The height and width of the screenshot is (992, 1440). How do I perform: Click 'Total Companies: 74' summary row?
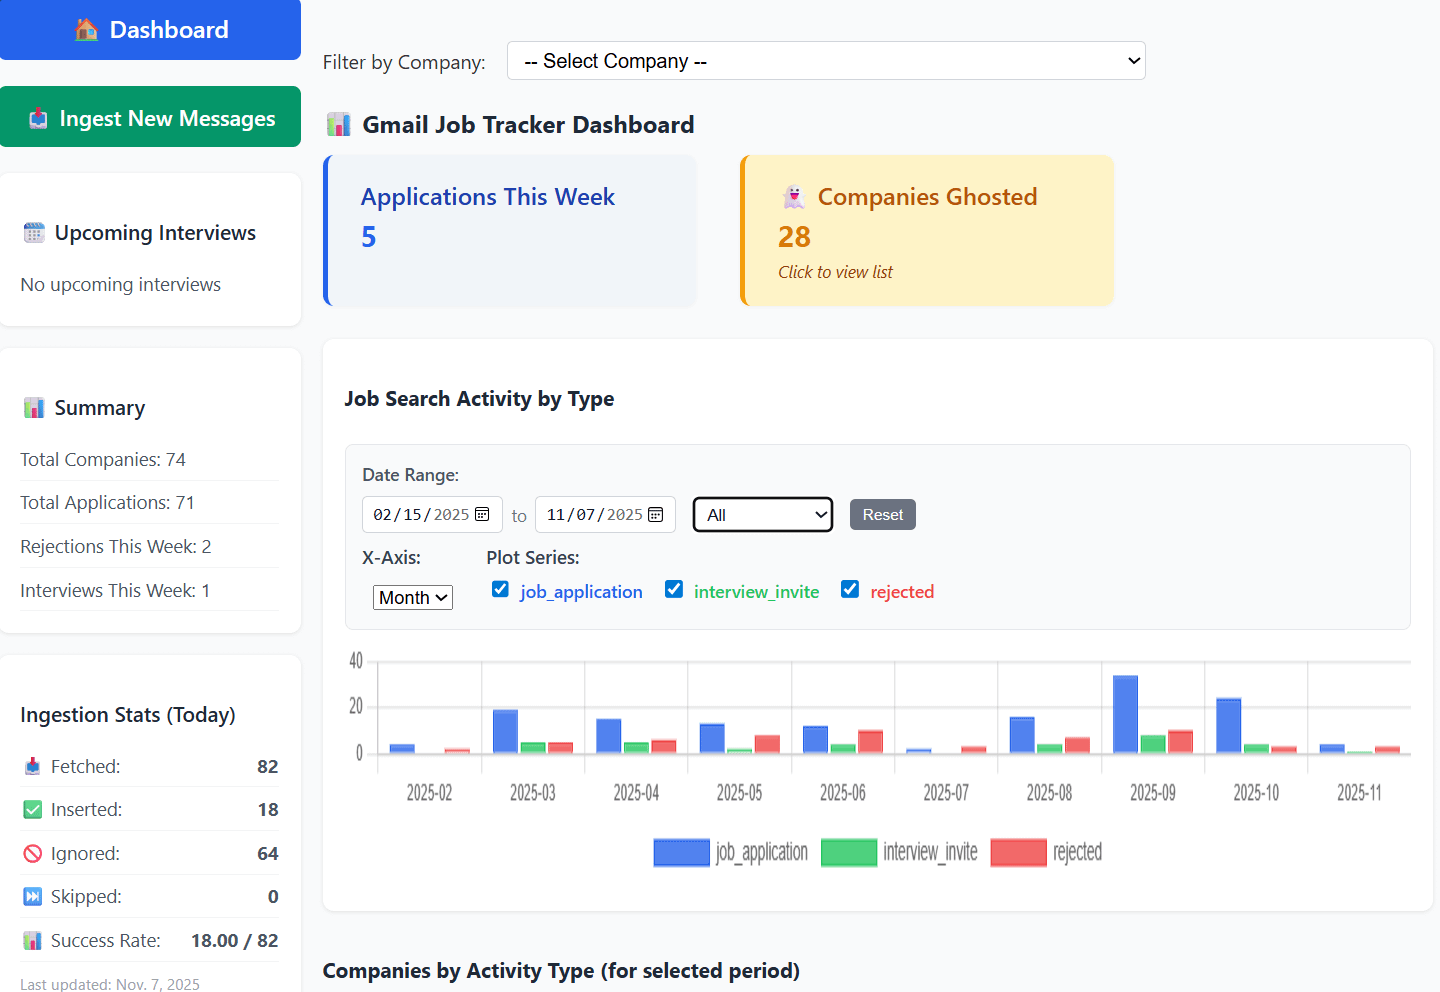coord(150,460)
